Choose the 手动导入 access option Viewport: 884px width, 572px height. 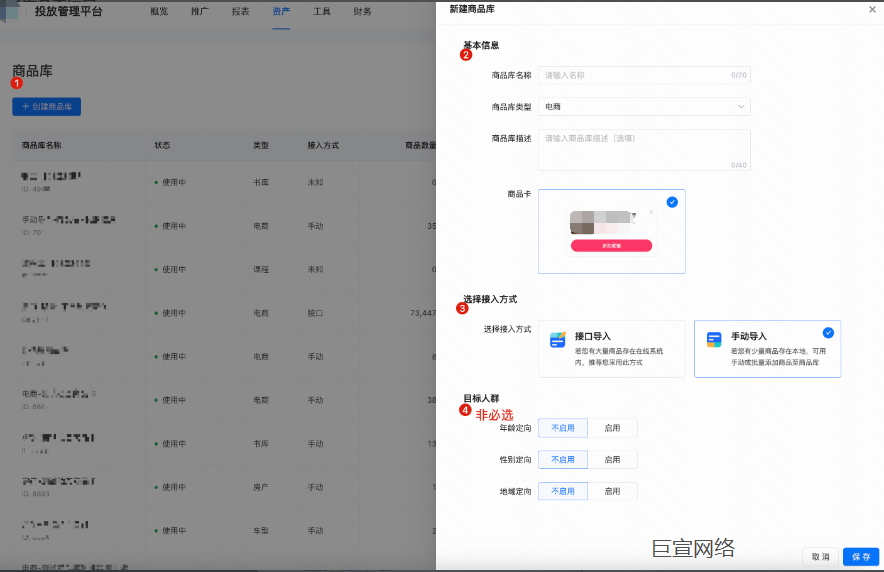pos(767,349)
